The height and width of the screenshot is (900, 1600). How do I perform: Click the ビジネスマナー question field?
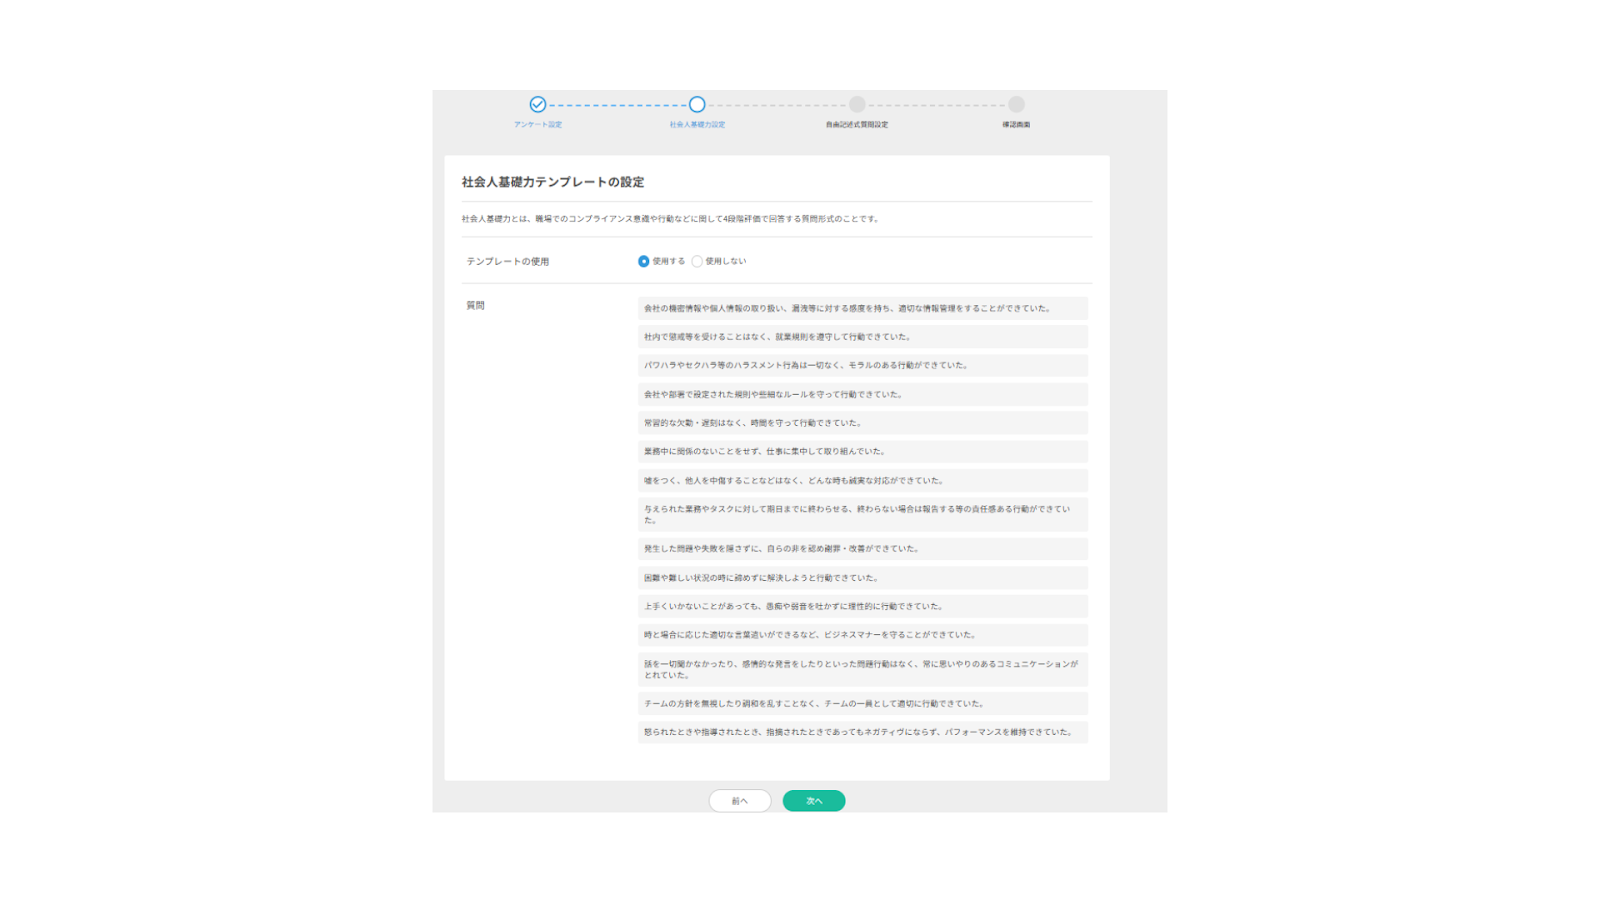pos(862,635)
